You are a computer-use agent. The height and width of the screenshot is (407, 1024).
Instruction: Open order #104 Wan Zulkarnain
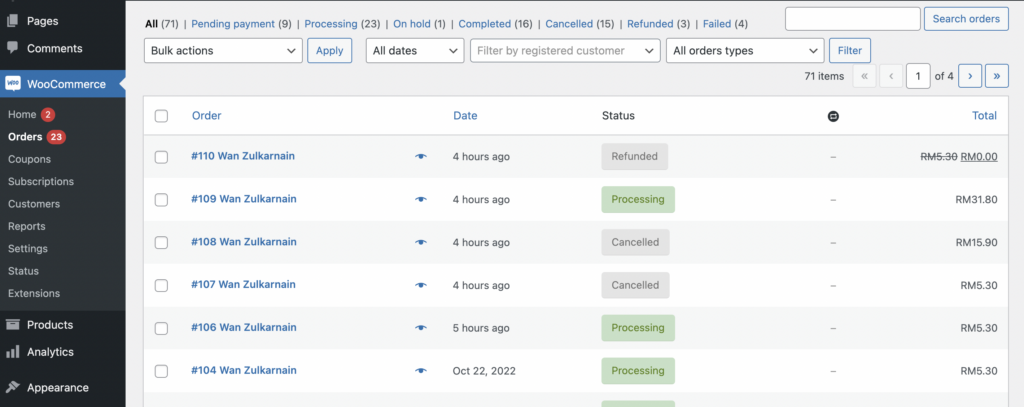[244, 370]
